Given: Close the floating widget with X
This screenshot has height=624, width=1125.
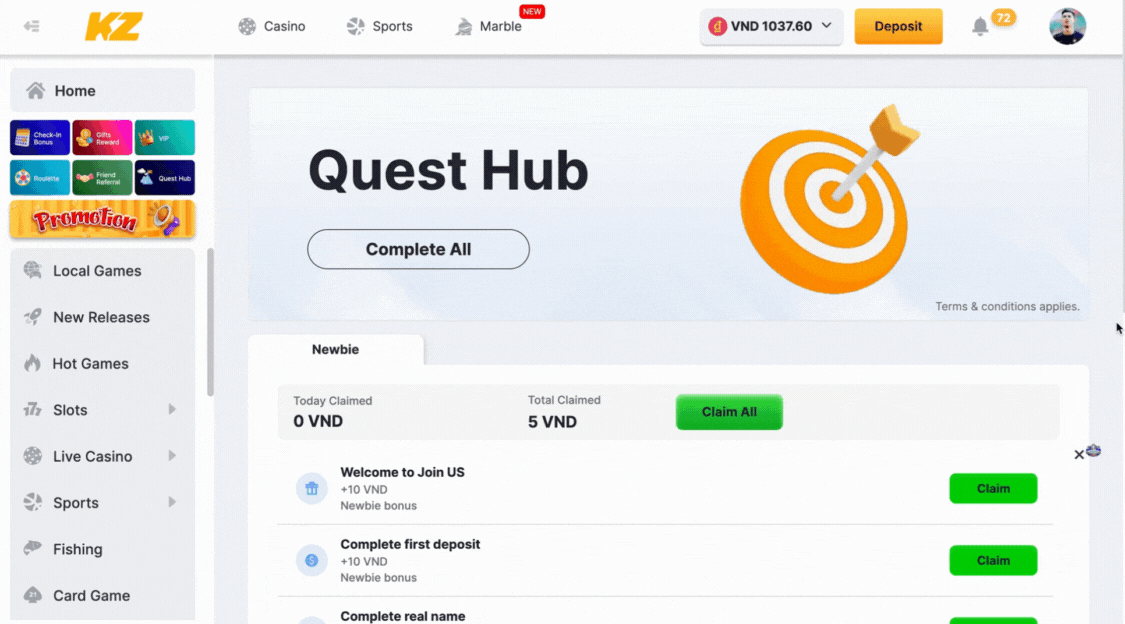Looking at the screenshot, I should click(1078, 455).
